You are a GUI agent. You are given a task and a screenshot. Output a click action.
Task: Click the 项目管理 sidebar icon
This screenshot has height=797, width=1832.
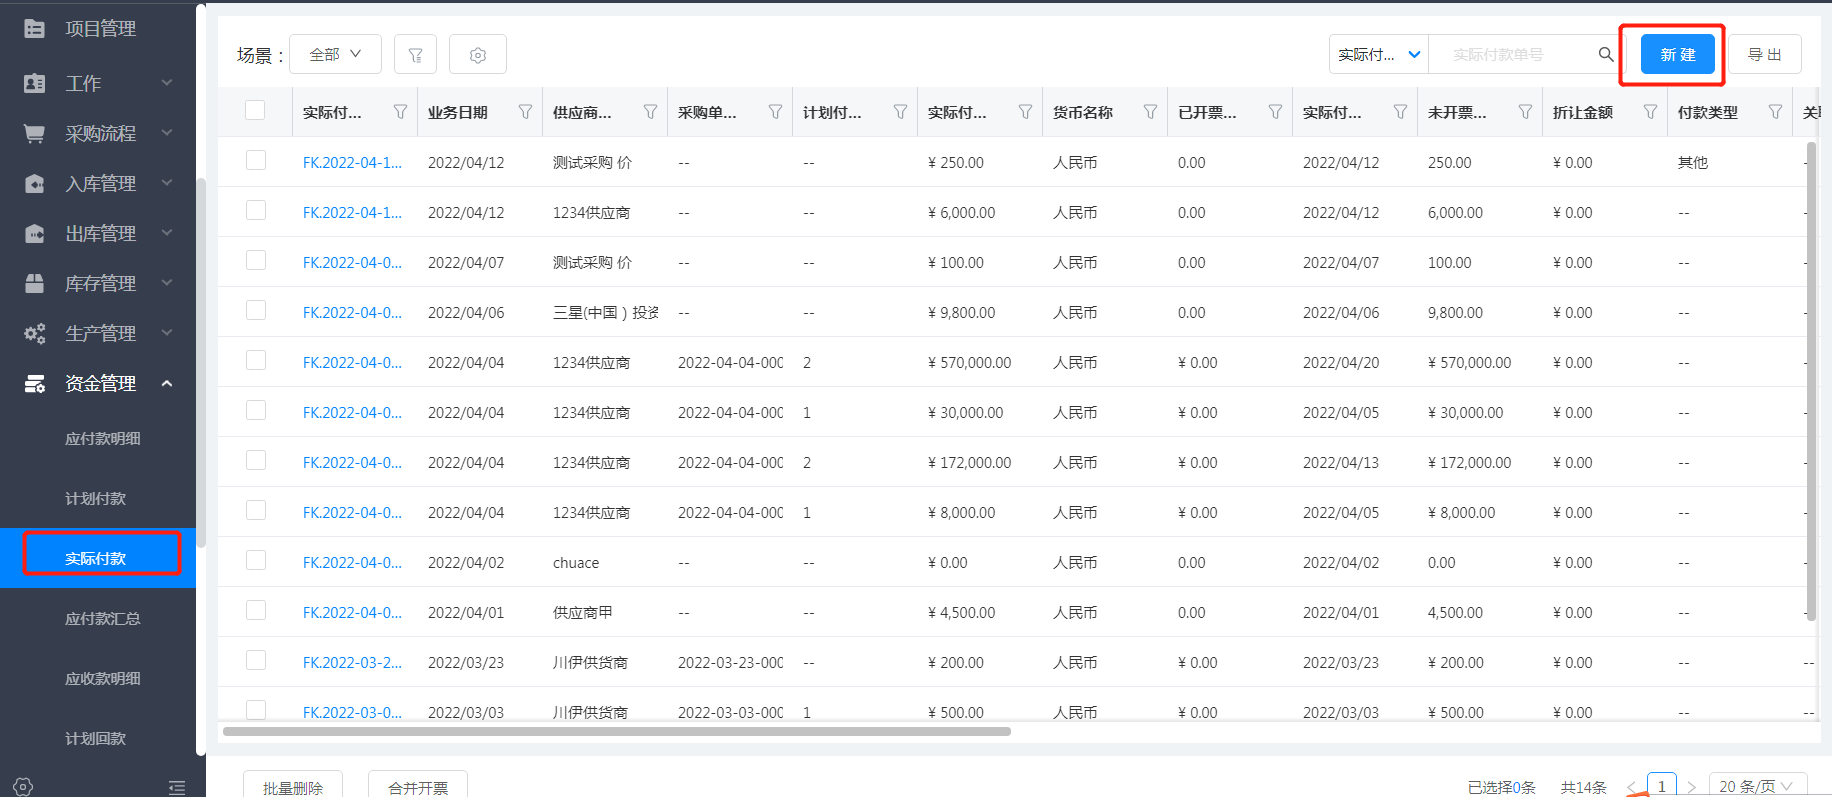[34, 29]
